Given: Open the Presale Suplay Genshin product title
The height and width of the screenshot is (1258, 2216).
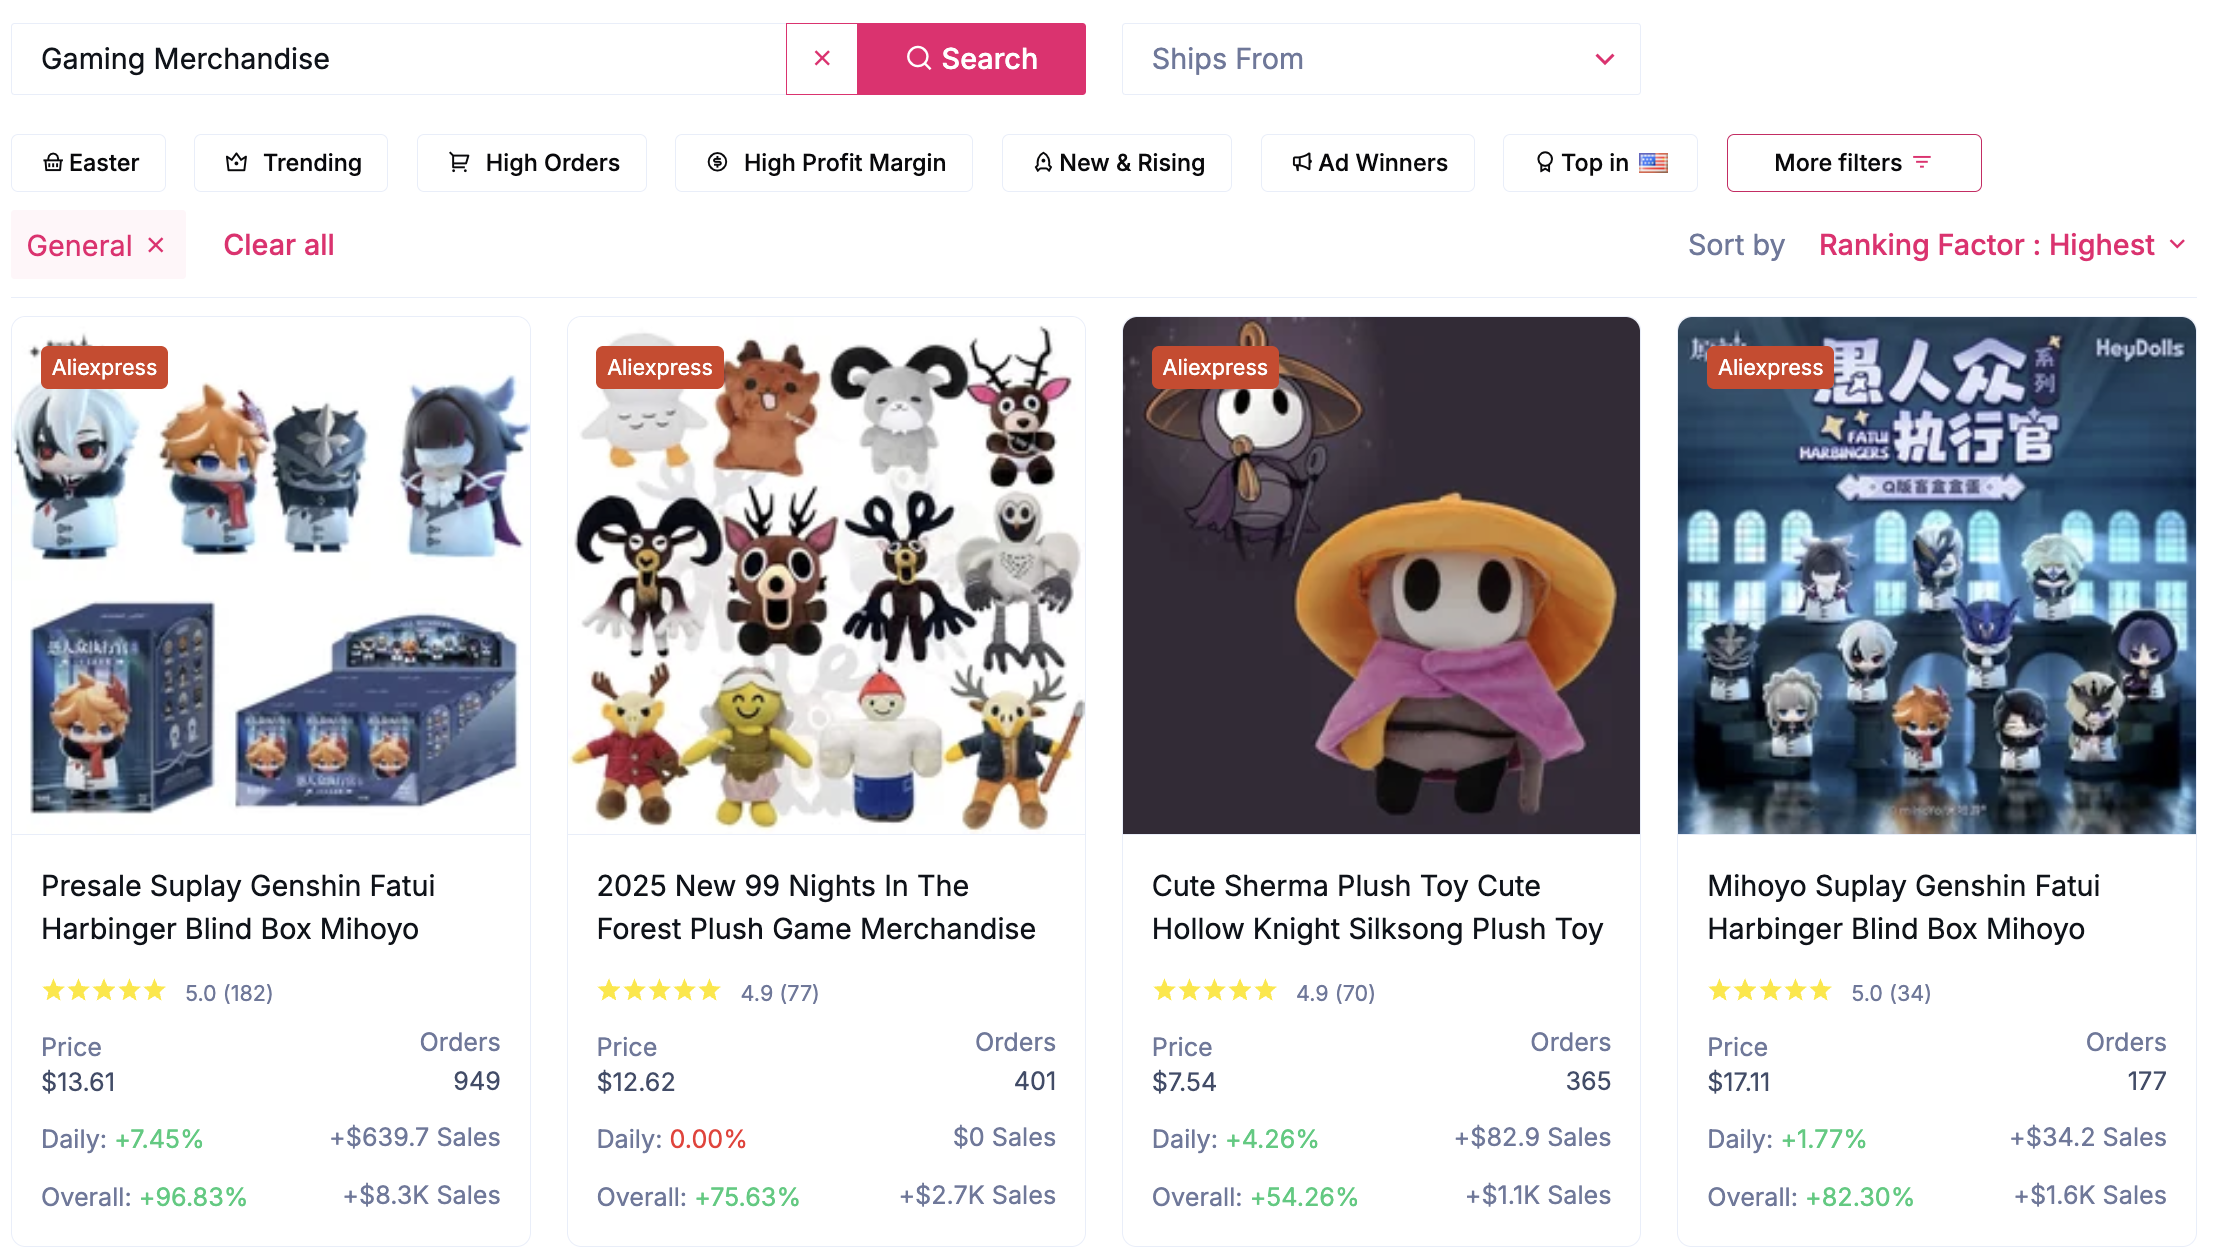Looking at the screenshot, I should tap(238, 906).
